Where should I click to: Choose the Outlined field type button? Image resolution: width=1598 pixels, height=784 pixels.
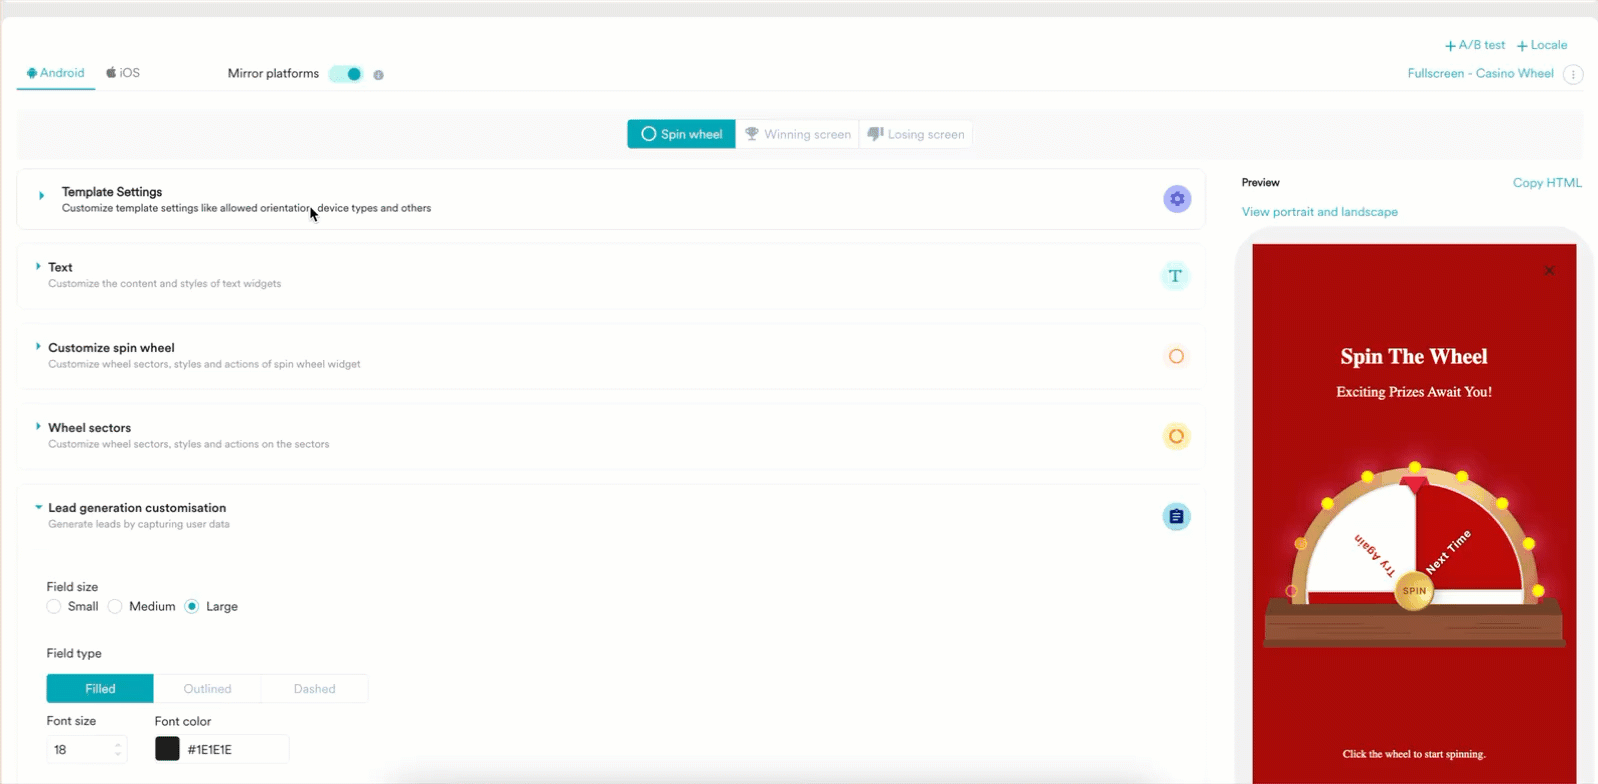coord(207,689)
